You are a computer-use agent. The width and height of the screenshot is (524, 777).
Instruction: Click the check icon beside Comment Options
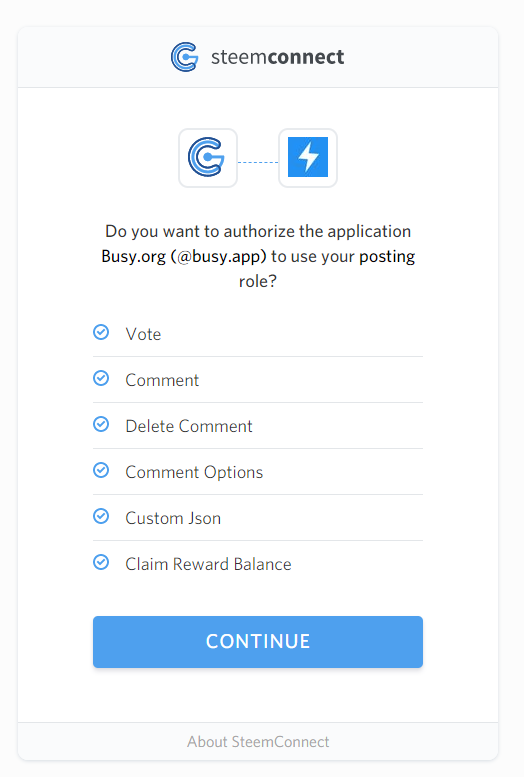point(101,470)
